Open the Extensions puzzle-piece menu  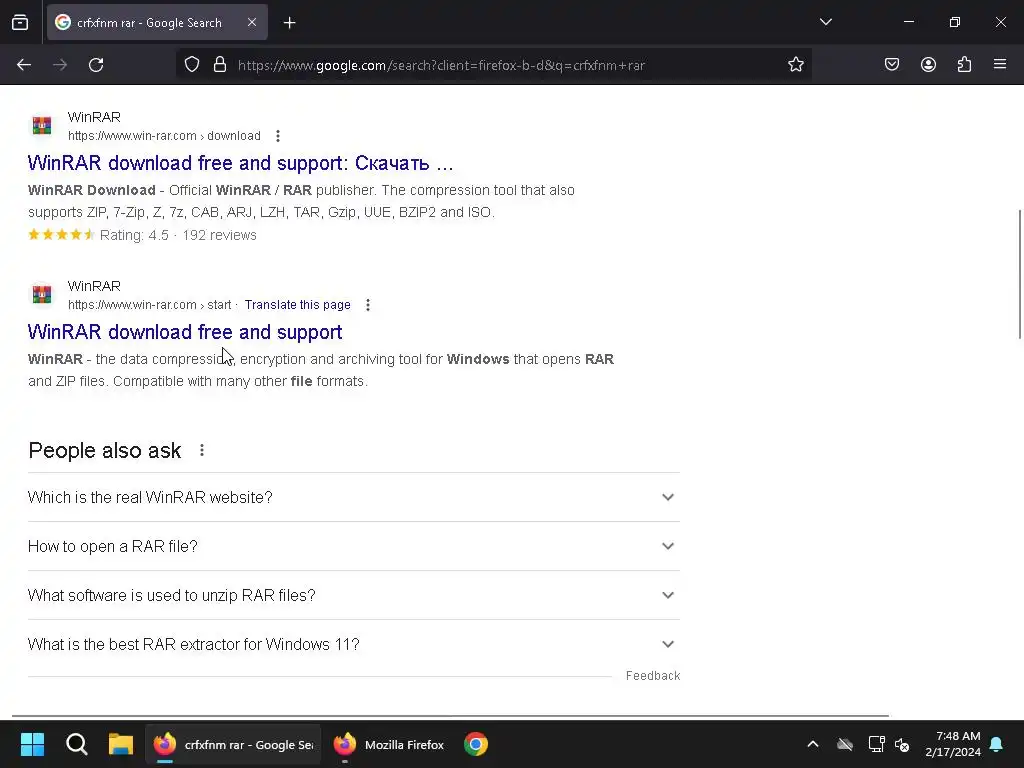point(964,65)
